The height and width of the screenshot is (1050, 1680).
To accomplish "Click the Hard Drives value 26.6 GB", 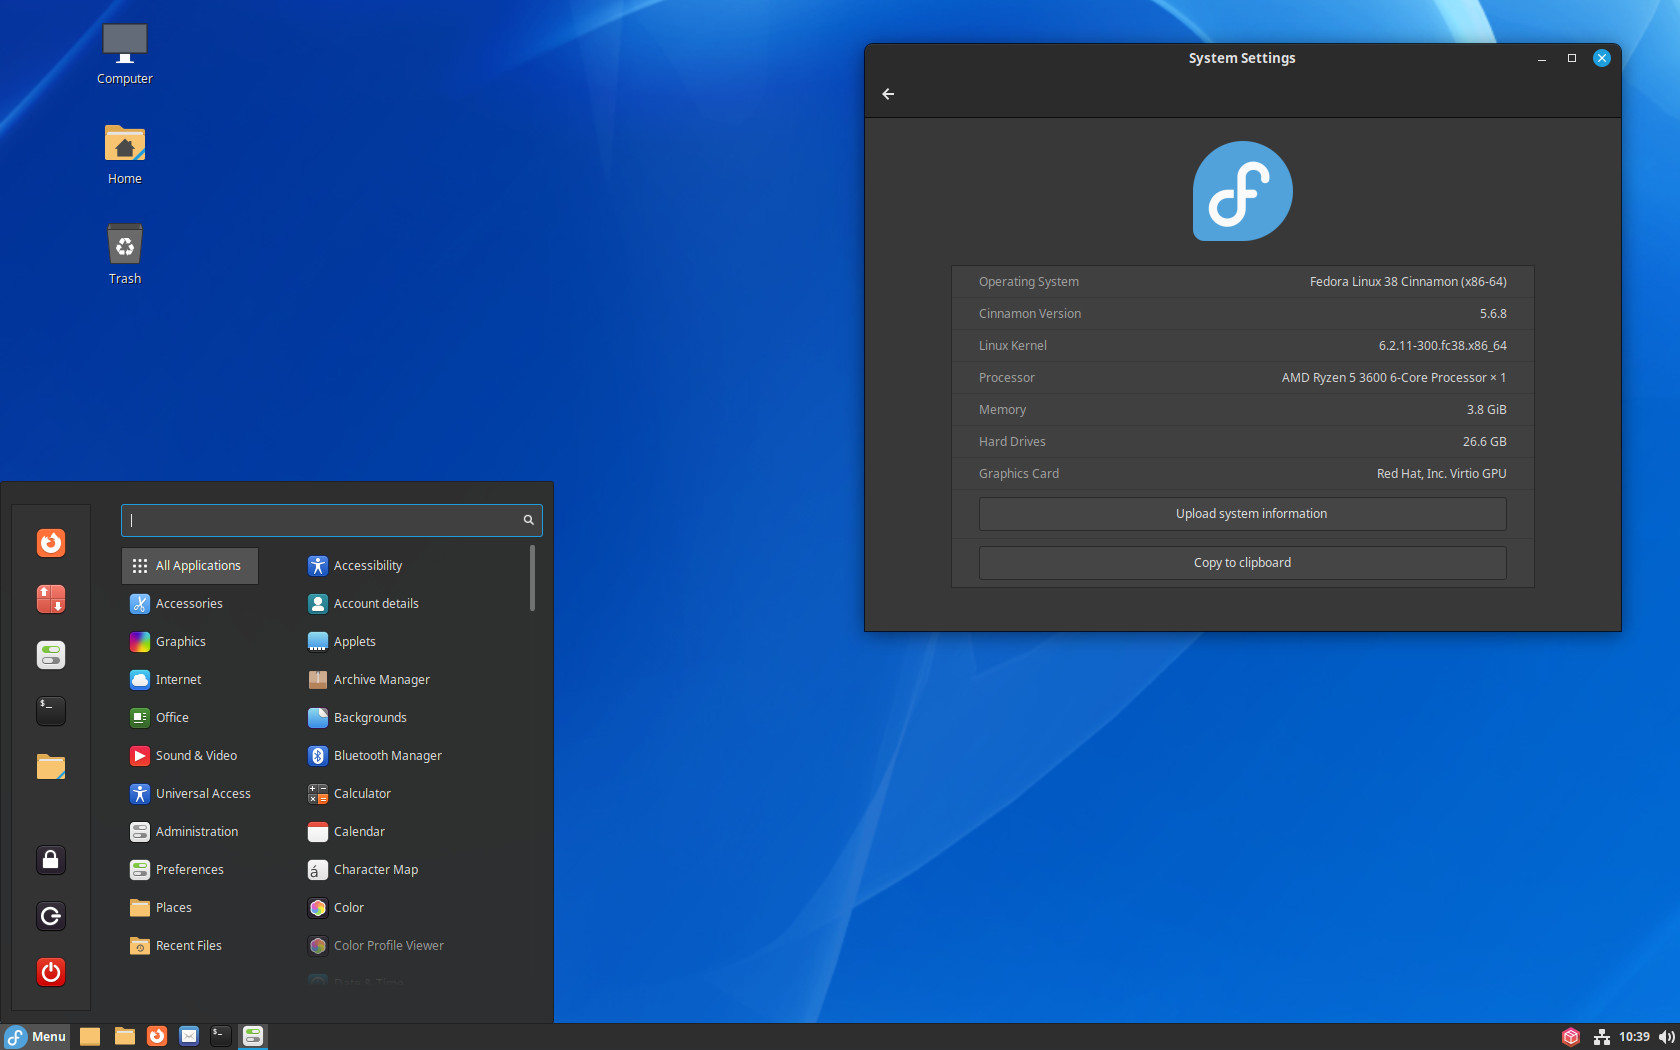I will (x=1484, y=442).
